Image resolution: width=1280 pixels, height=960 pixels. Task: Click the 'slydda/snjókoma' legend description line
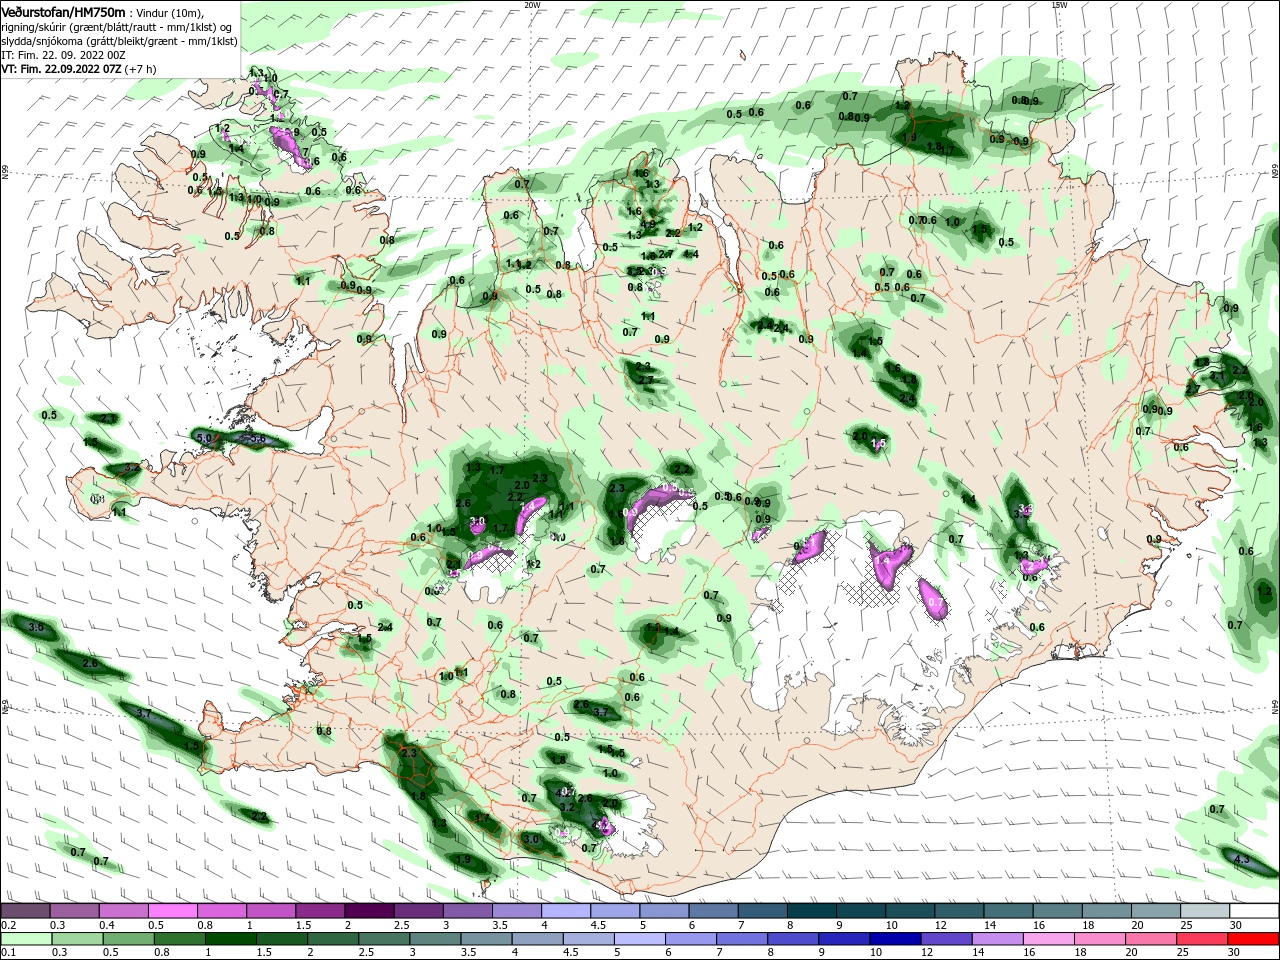pyautogui.click(x=119, y=40)
